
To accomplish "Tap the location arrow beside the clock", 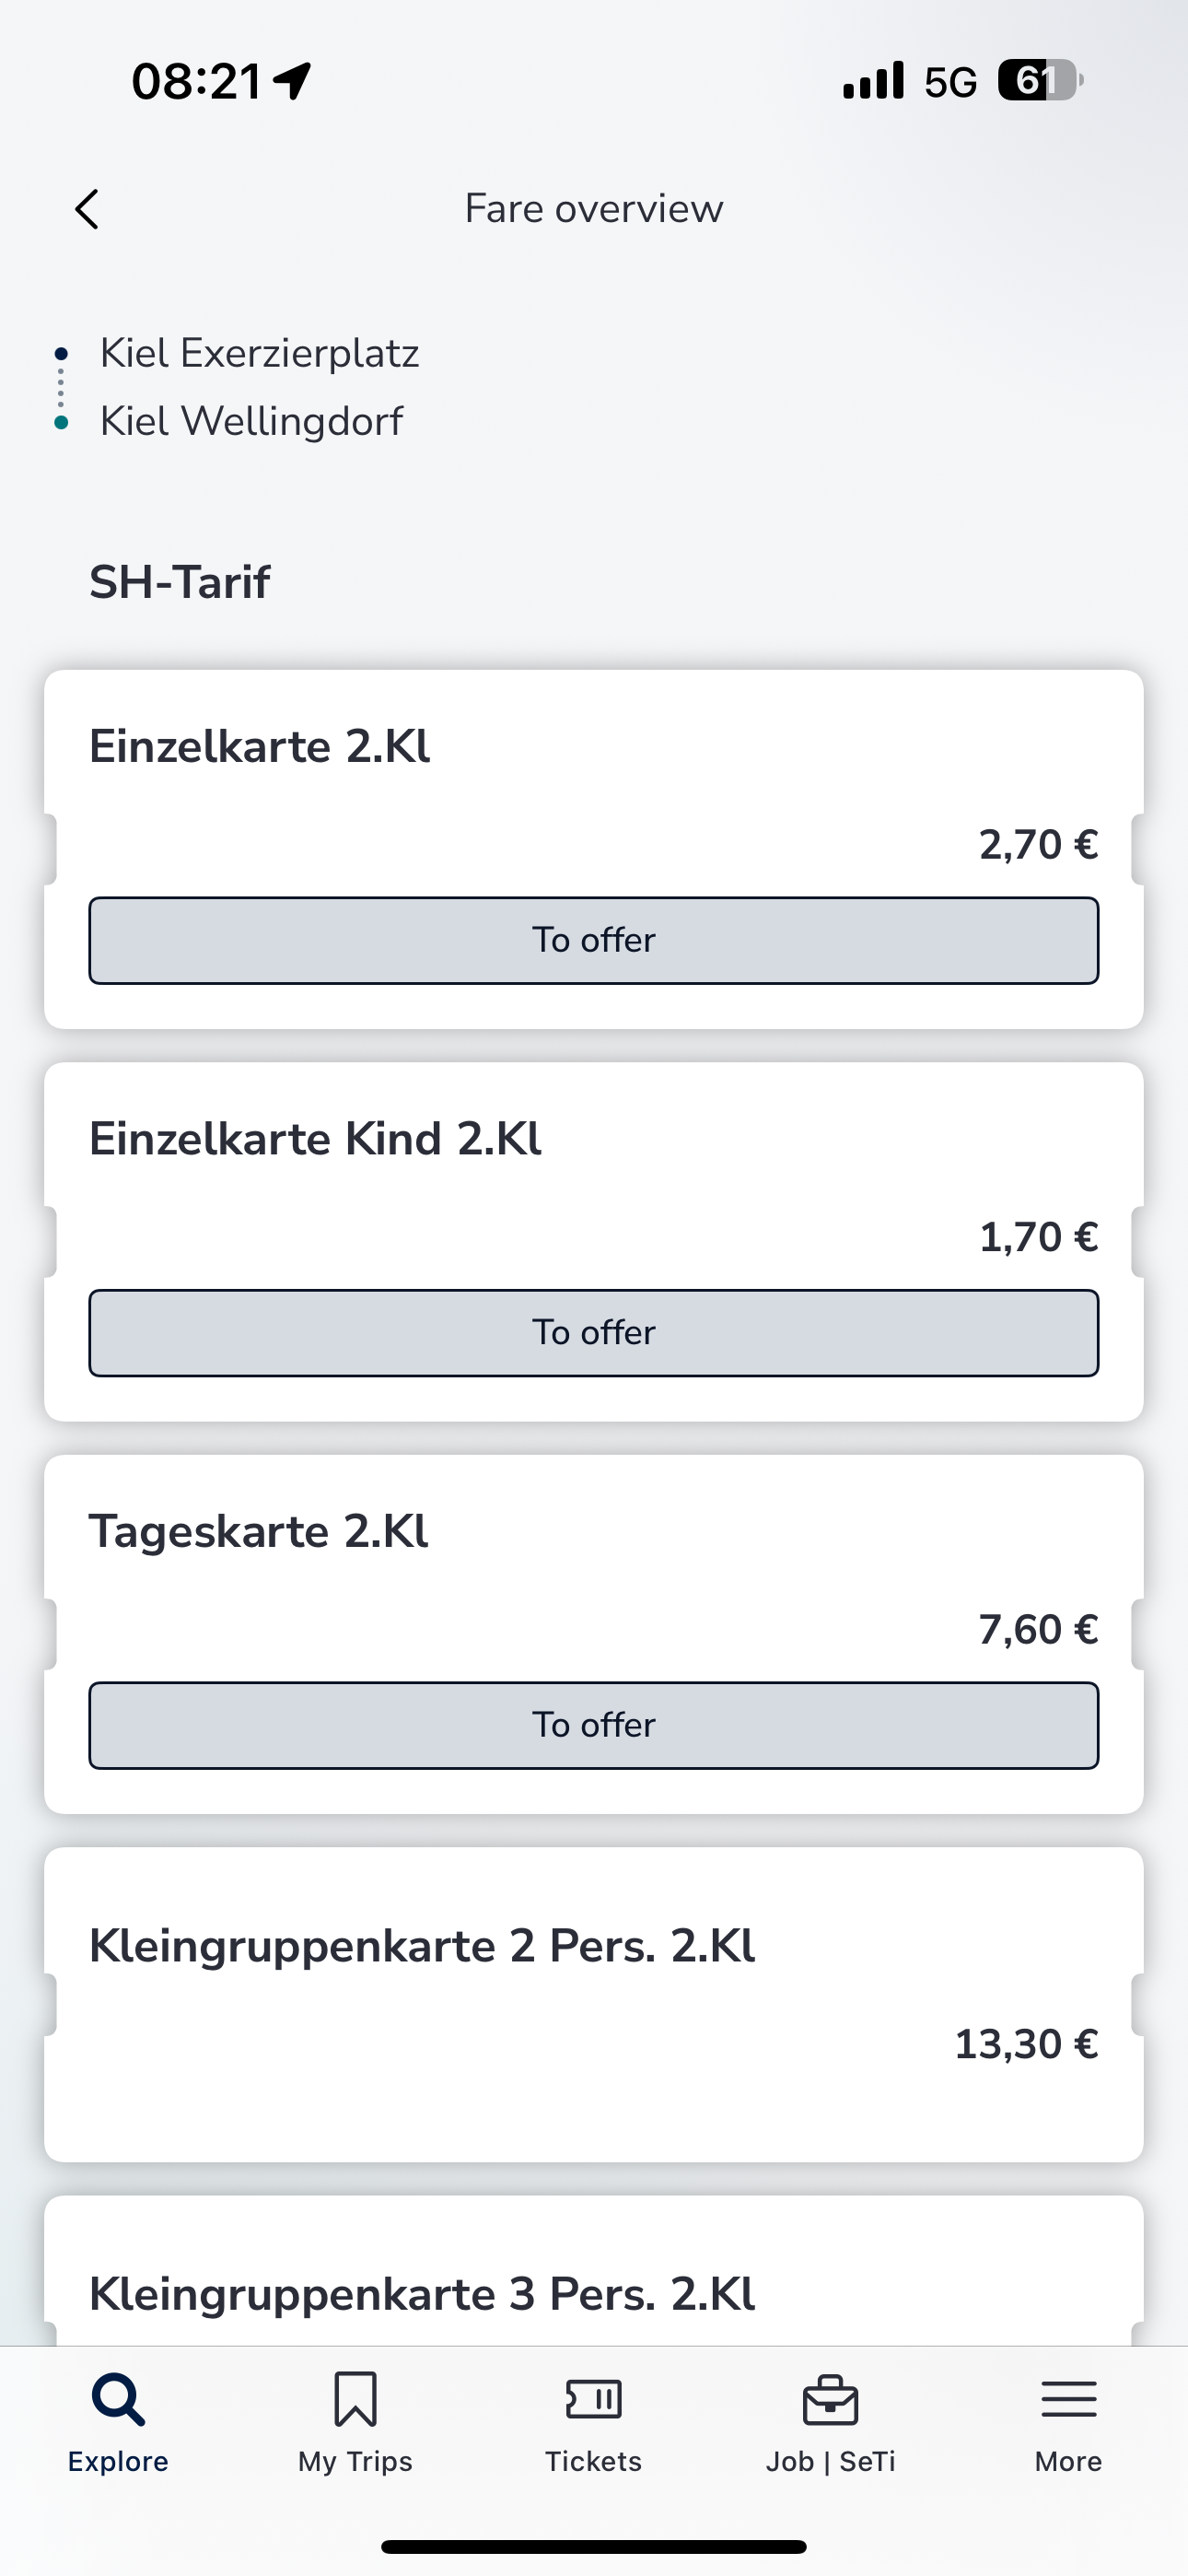I will click(292, 81).
